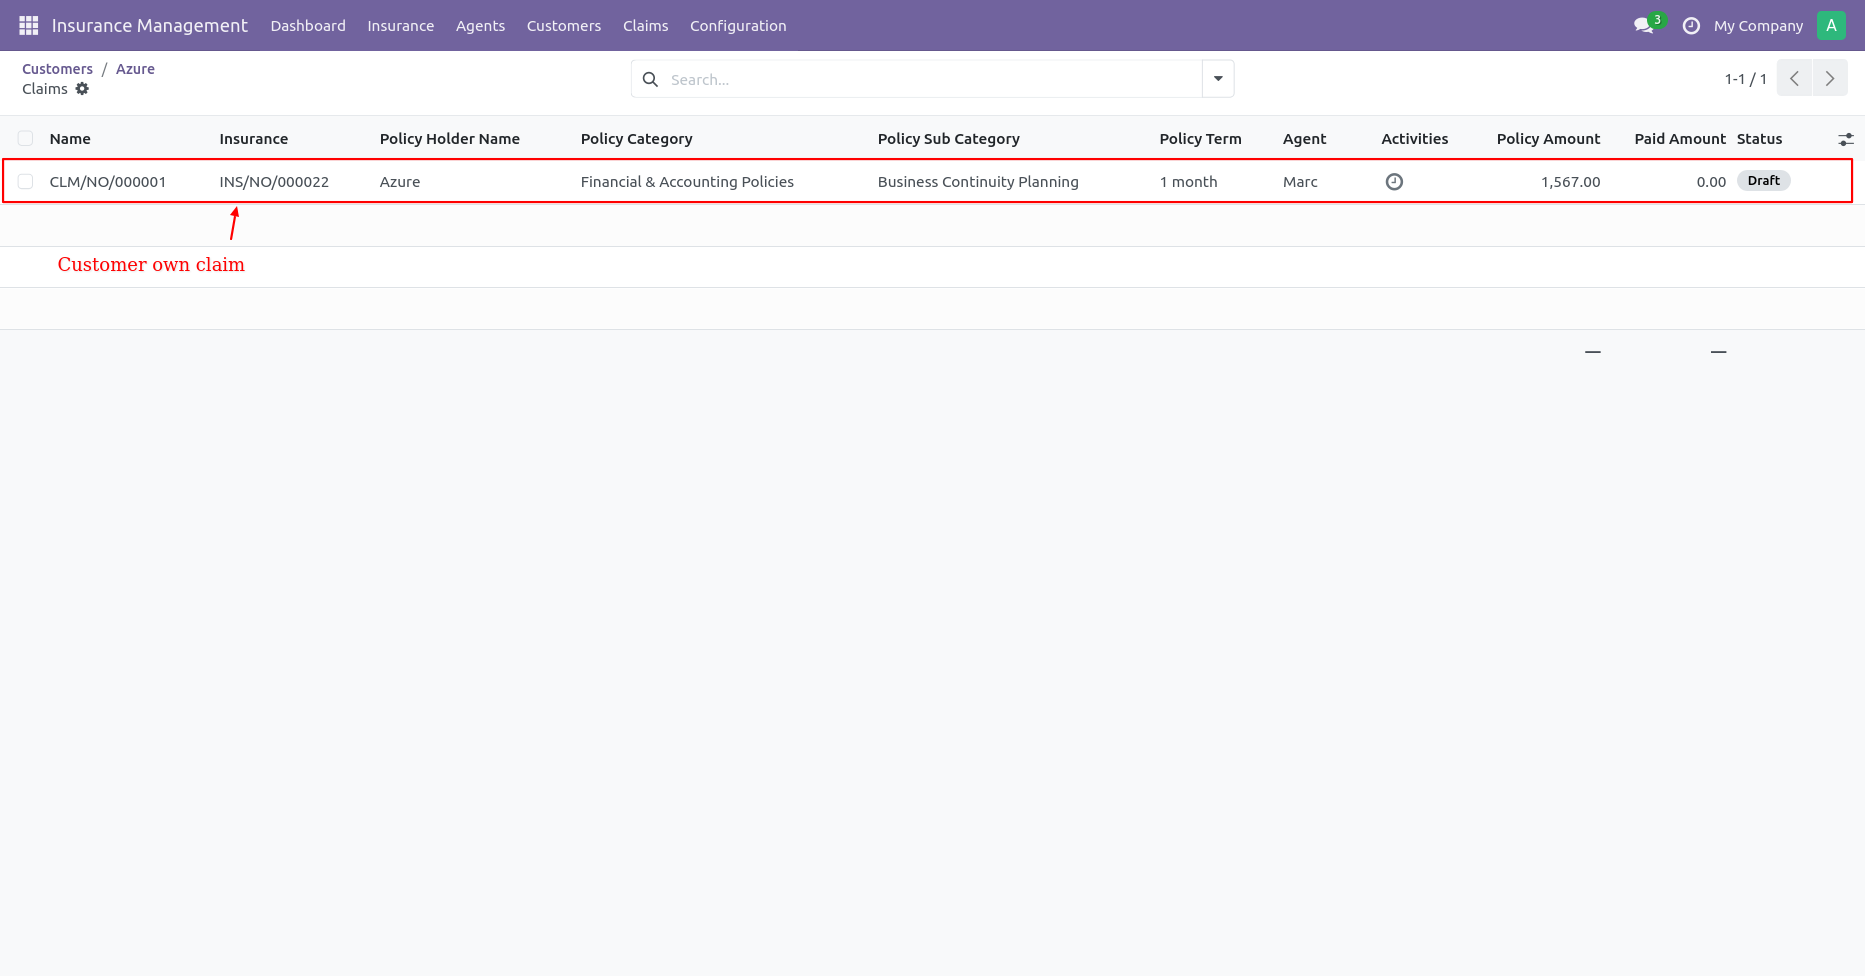Open the My Company switcher
Image resolution: width=1865 pixels, height=976 pixels.
(1758, 26)
